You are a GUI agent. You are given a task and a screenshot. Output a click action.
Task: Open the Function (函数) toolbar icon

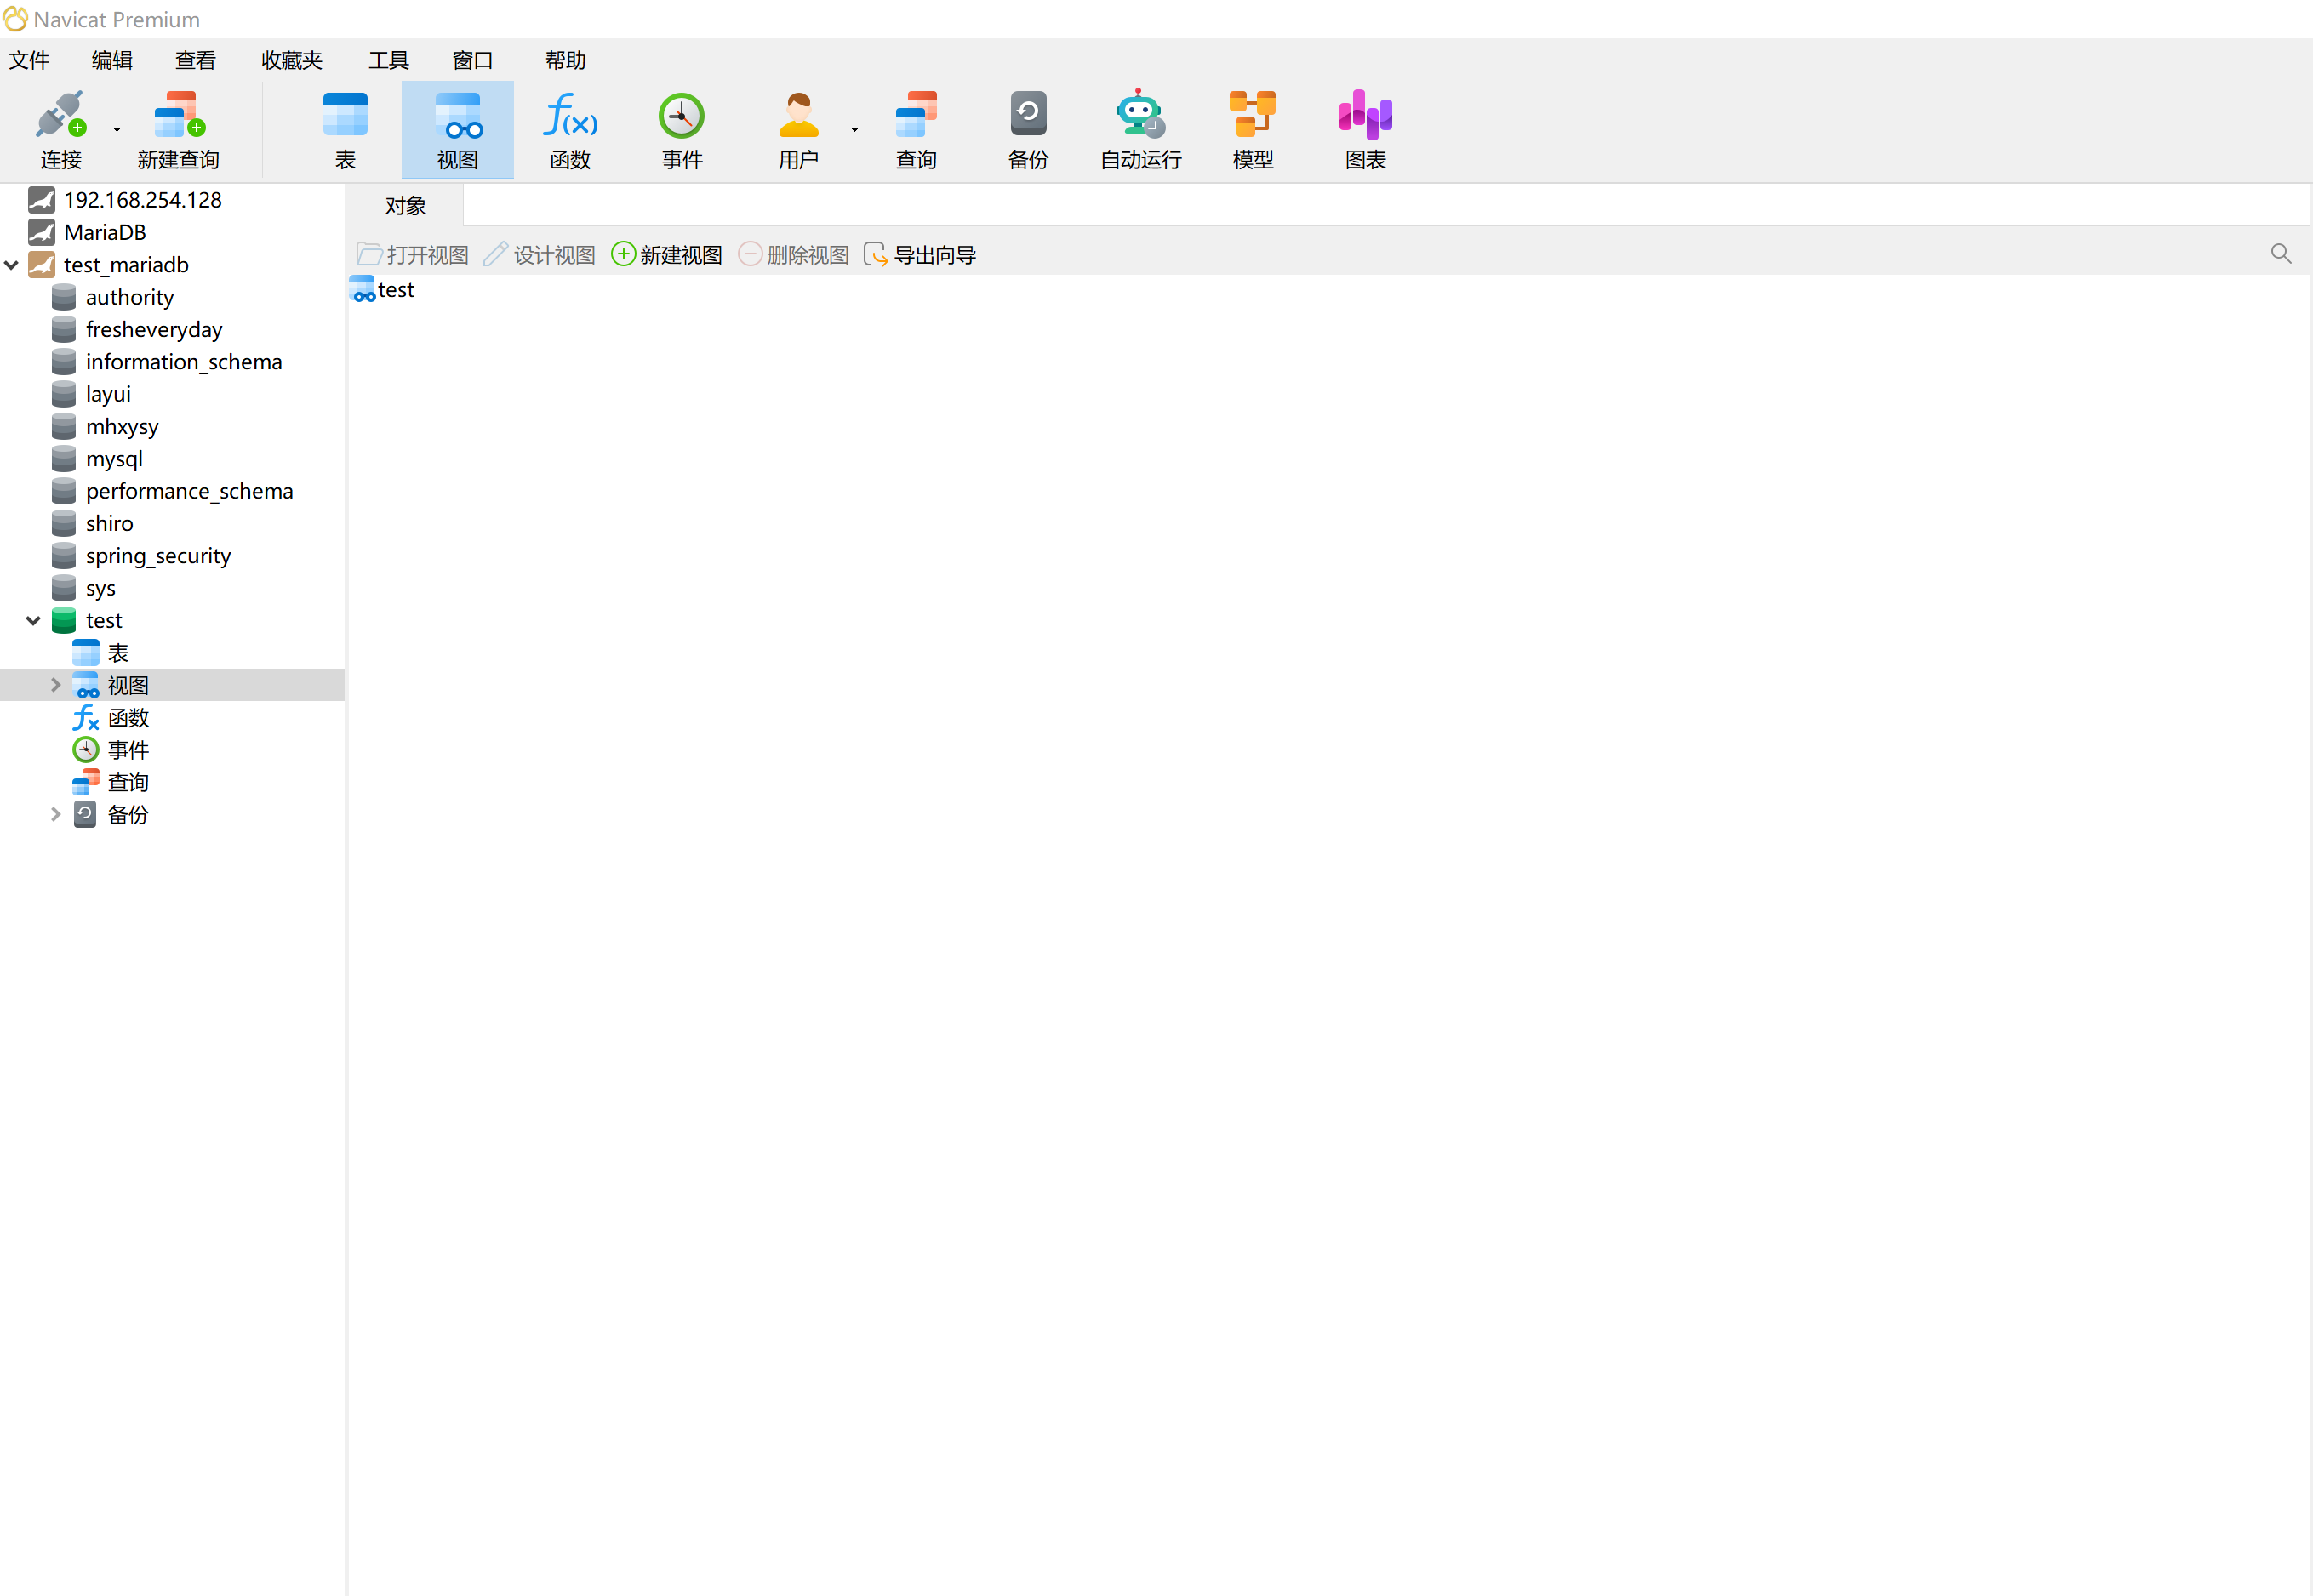pos(570,114)
